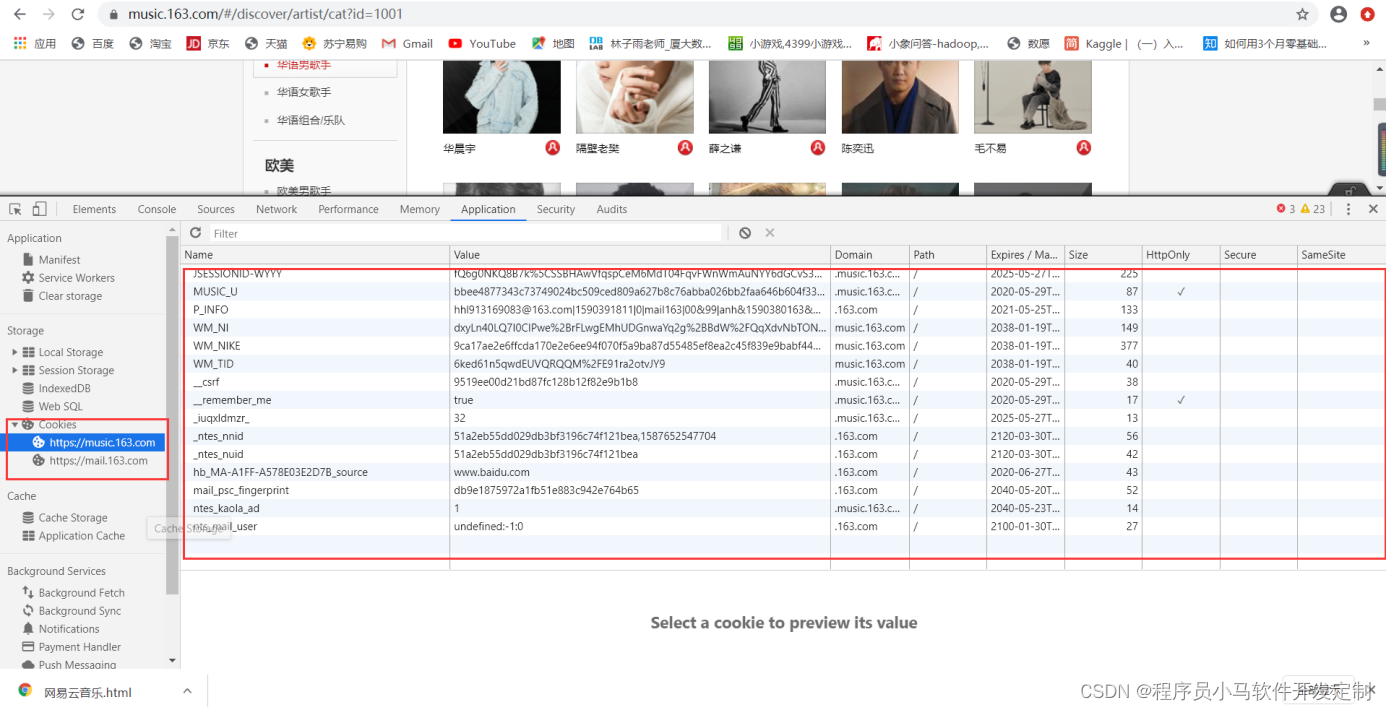
Task: Switch to the Performance tab
Action: point(348,209)
